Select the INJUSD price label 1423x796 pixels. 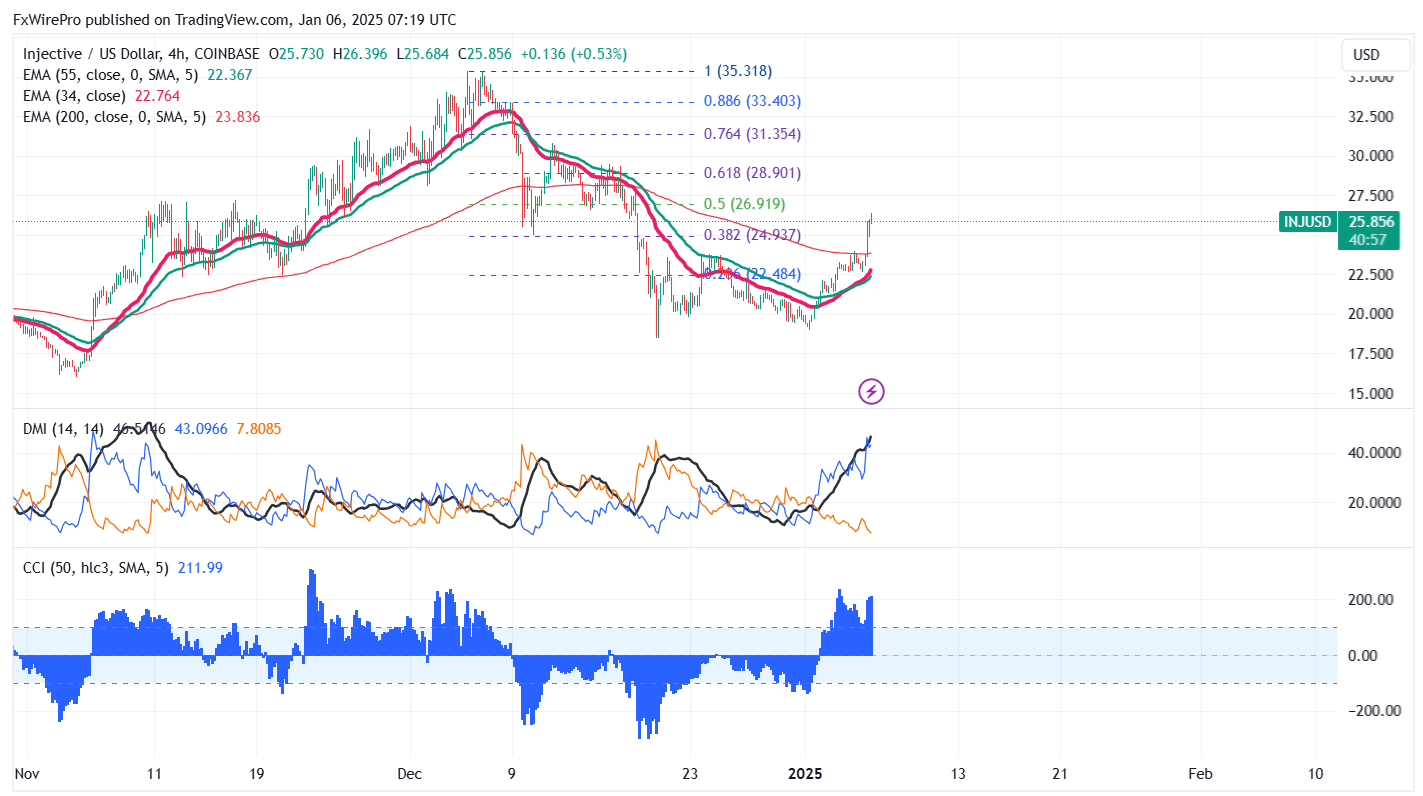pos(1309,222)
